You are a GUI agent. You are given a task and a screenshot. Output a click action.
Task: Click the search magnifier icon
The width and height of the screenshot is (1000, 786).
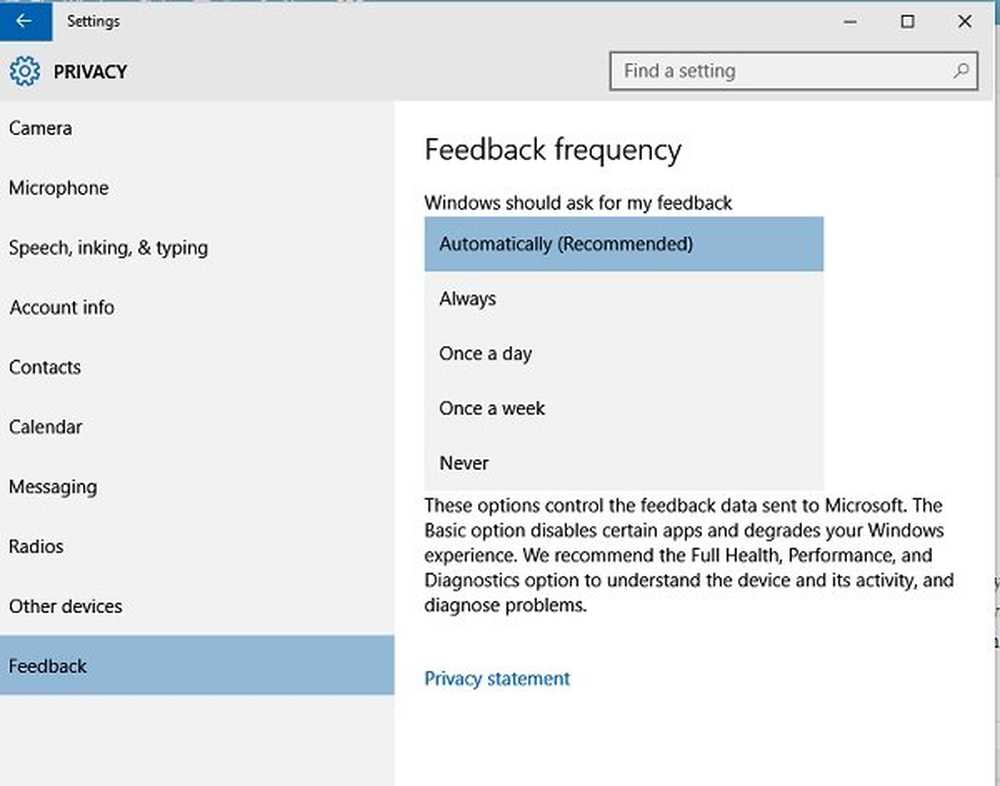click(x=961, y=71)
